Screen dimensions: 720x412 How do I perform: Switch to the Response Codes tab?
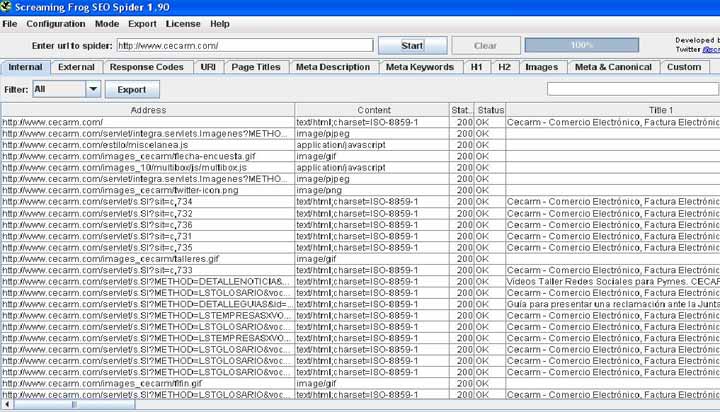click(147, 67)
